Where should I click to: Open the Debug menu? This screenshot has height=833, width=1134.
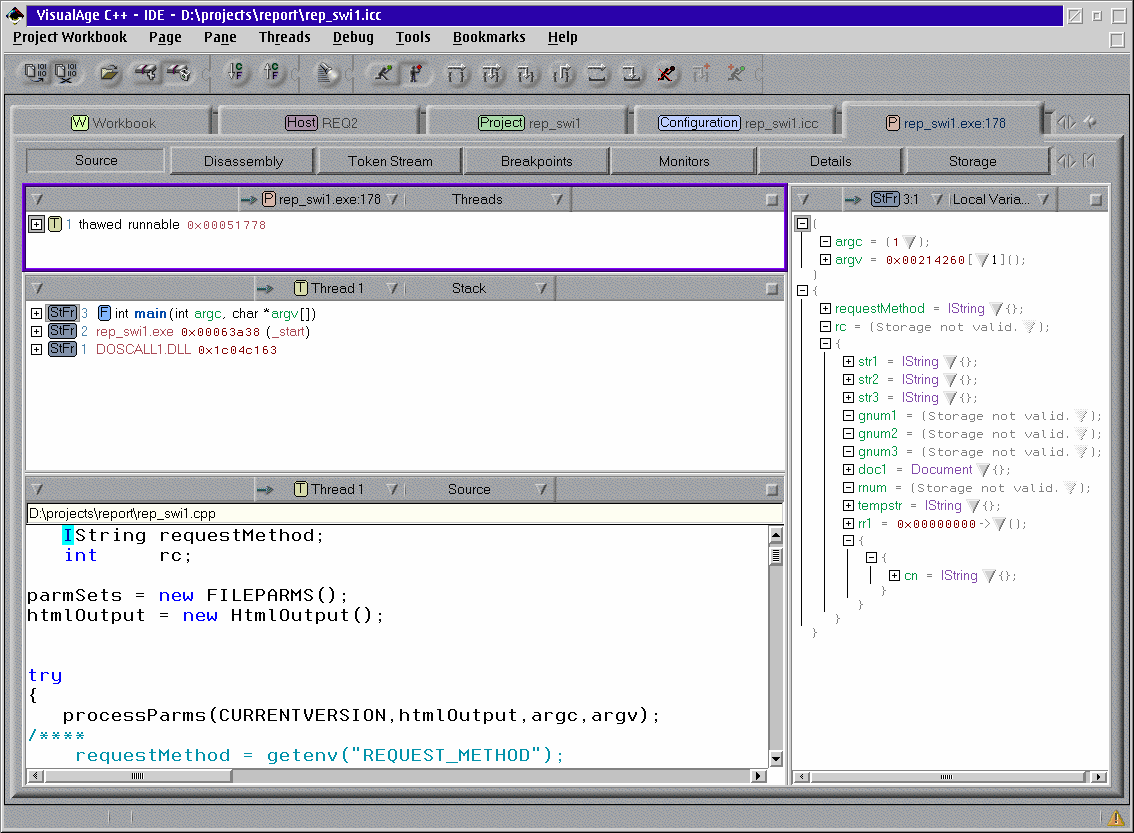pos(353,37)
